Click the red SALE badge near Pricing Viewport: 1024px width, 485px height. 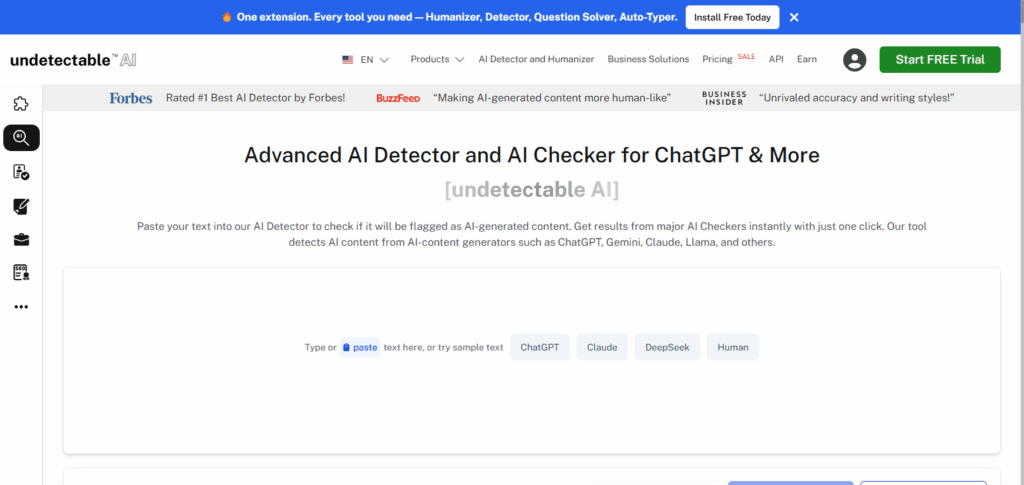coord(746,57)
